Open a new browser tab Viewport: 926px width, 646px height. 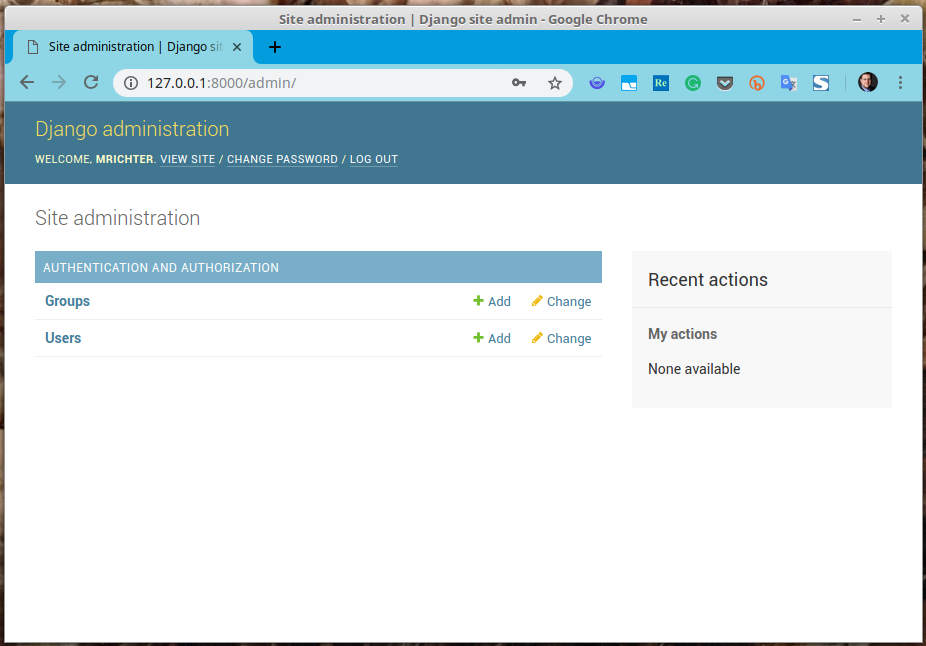[x=275, y=47]
